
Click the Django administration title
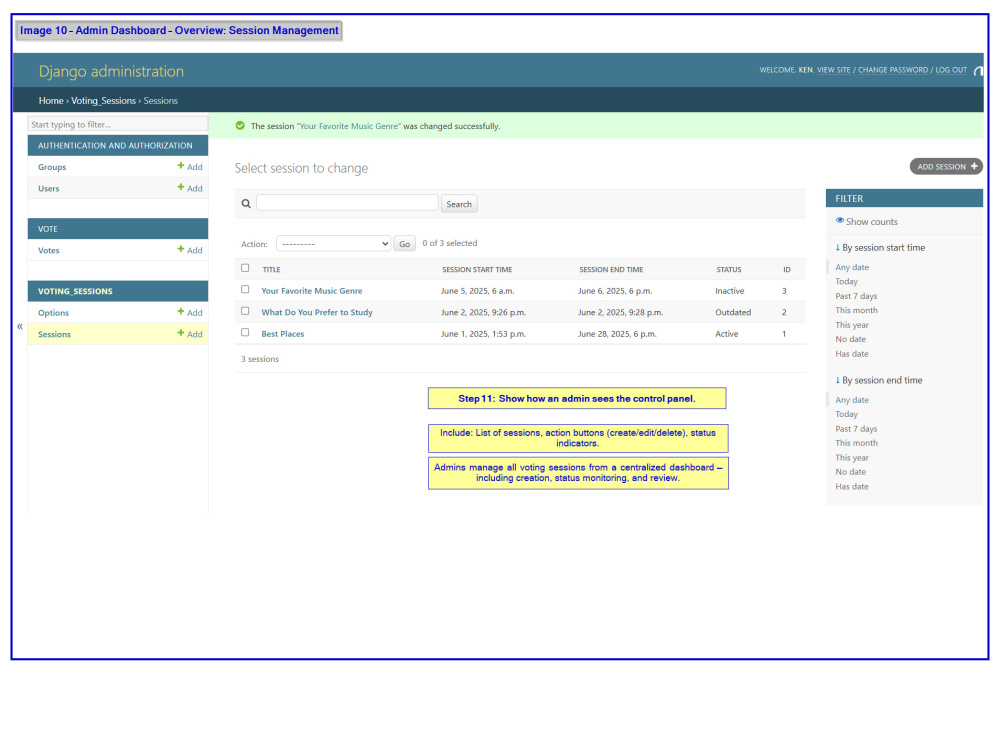coord(111,71)
